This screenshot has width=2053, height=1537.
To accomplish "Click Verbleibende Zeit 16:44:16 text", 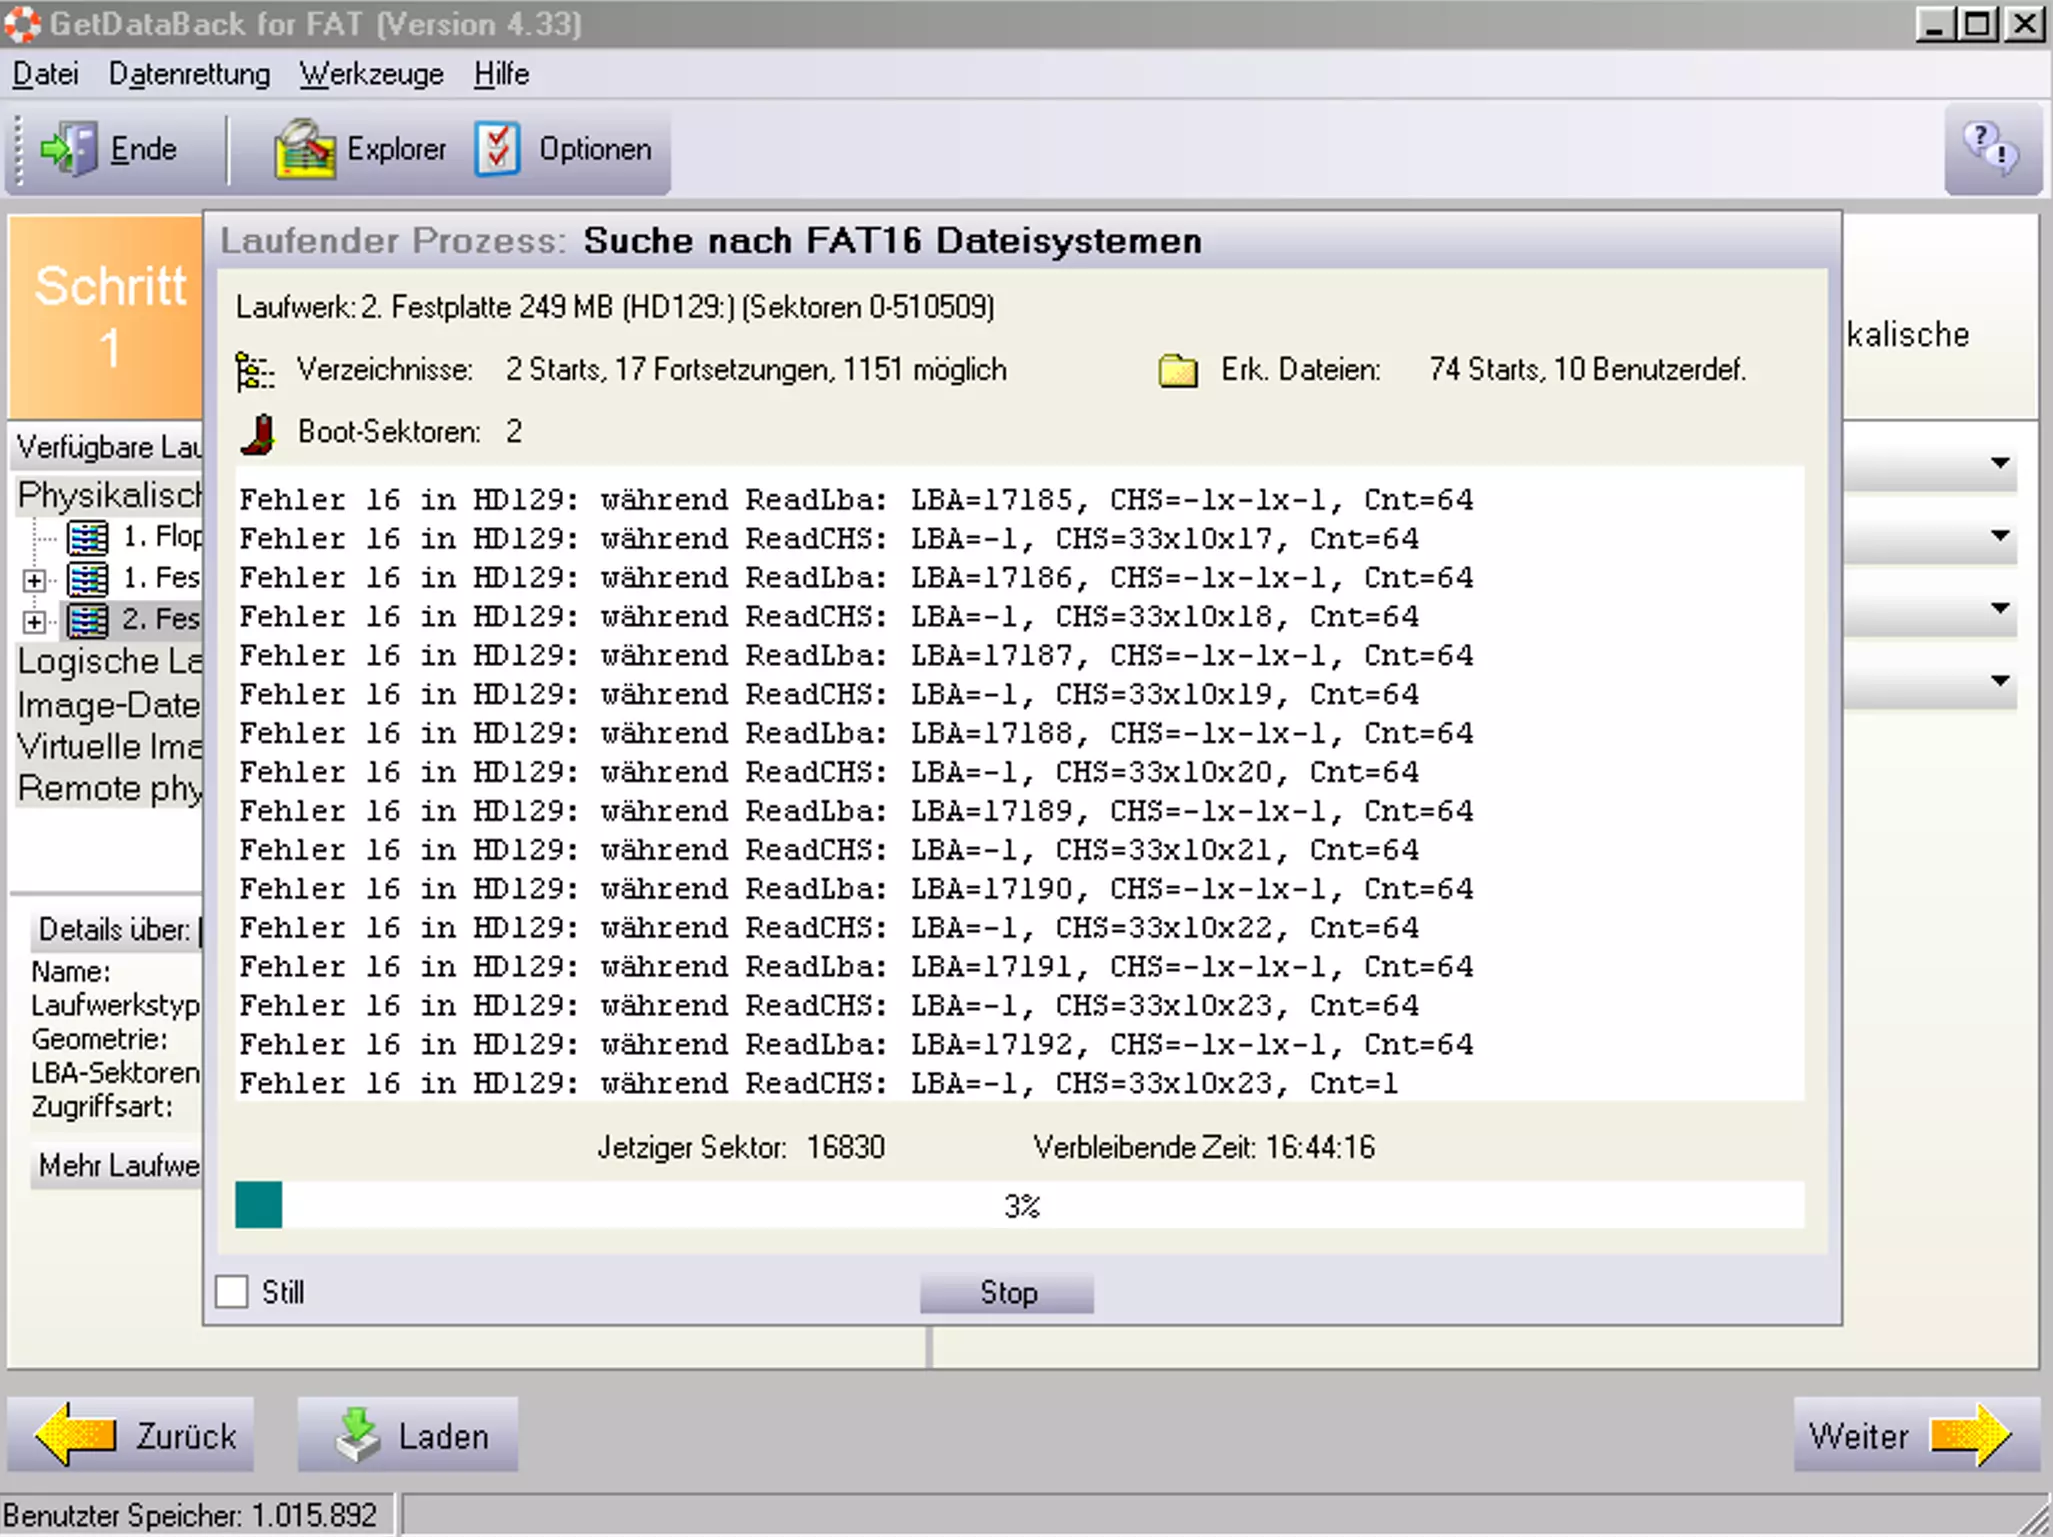I will click(x=1204, y=1147).
